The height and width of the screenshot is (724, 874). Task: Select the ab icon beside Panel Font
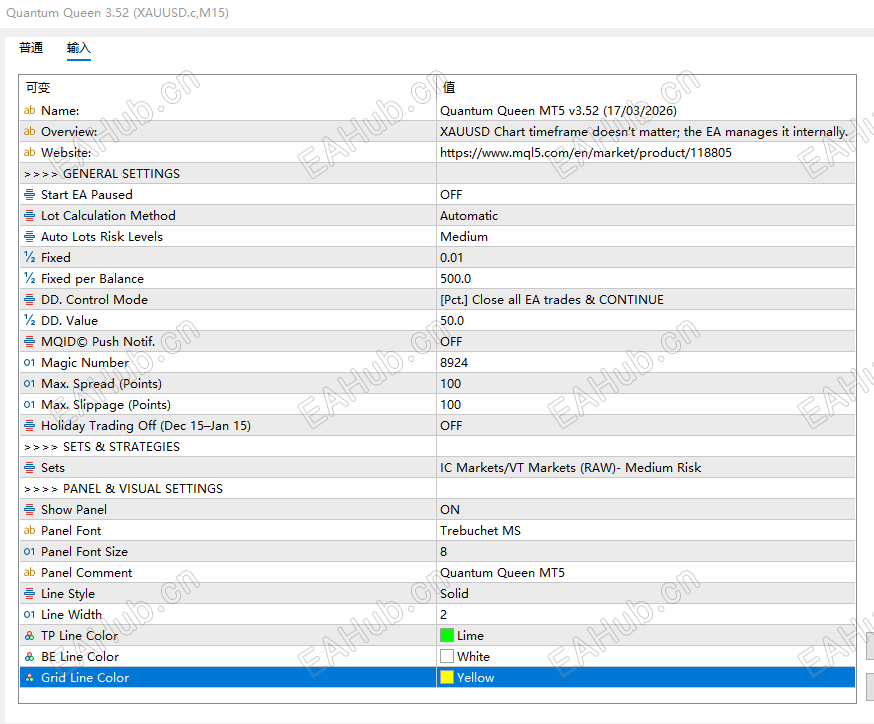[30, 531]
